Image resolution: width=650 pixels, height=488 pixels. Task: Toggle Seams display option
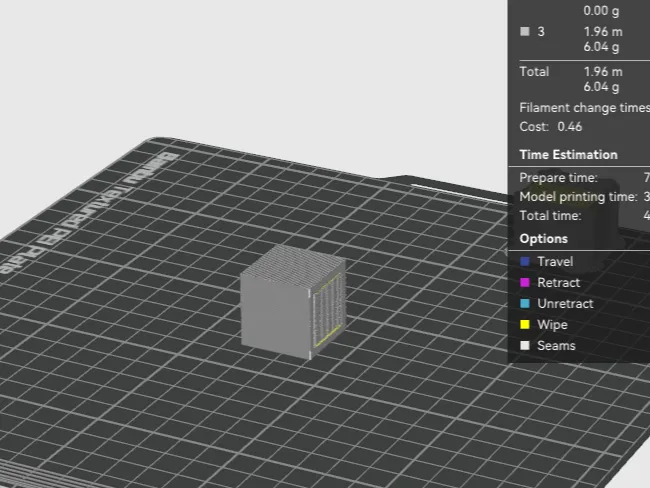pyautogui.click(x=556, y=346)
